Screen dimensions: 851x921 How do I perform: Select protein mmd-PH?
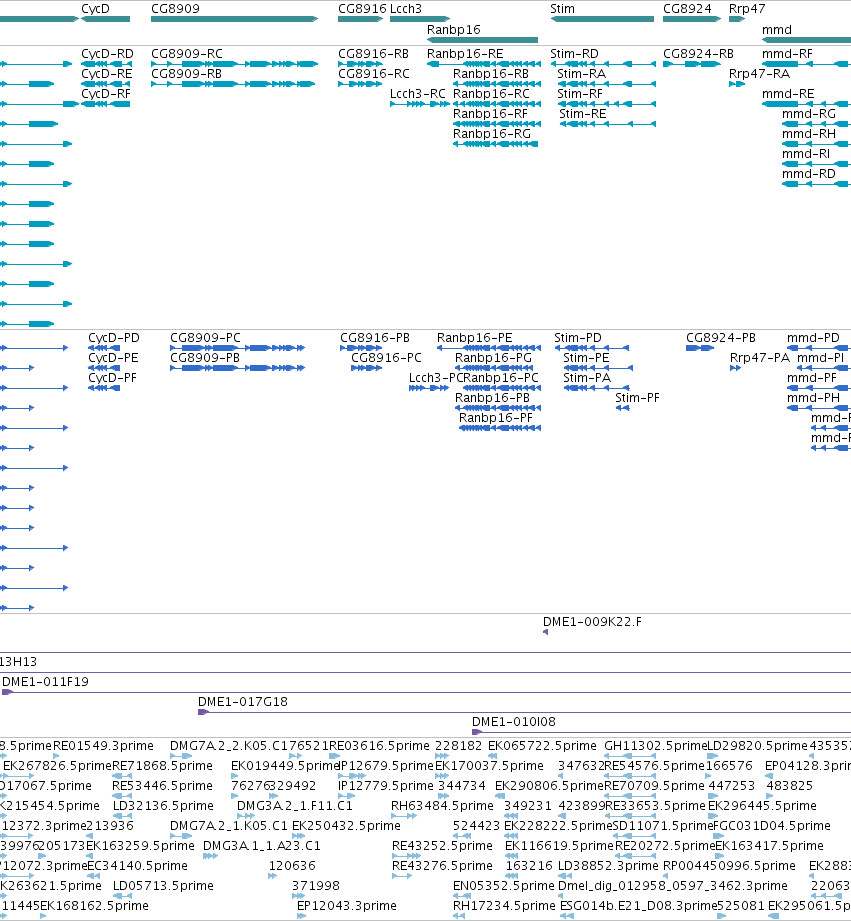(819, 408)
